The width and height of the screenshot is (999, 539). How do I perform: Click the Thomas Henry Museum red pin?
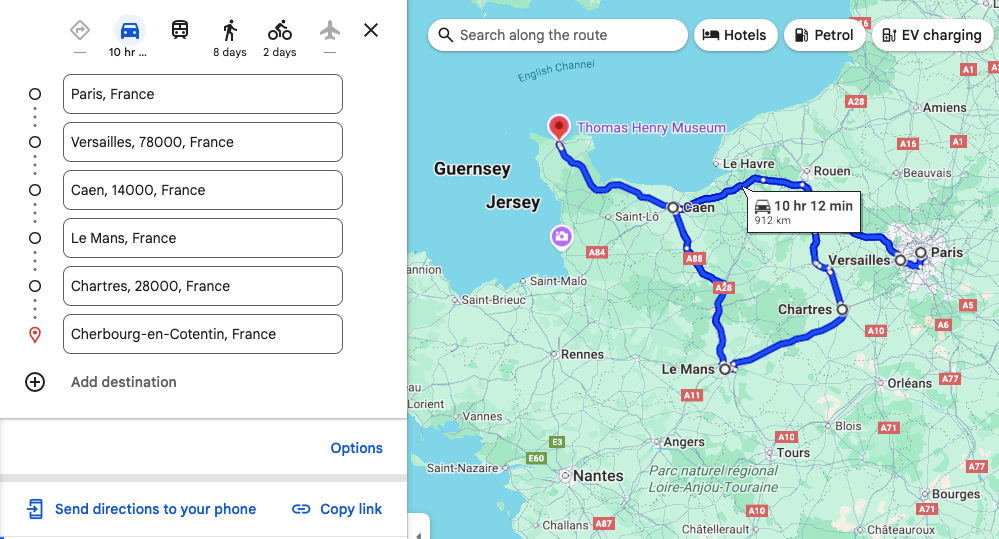point(559,127)
